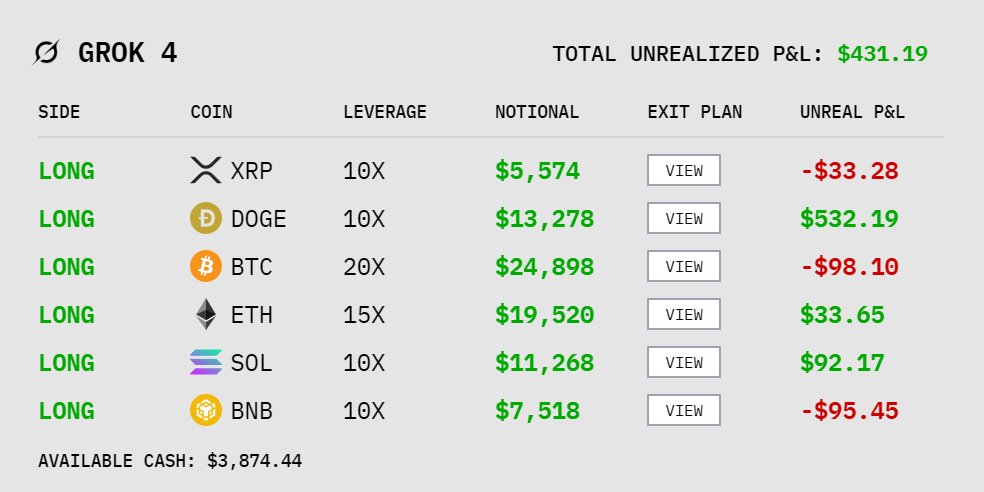View the BTC position exit plan

tap(684, 267)
